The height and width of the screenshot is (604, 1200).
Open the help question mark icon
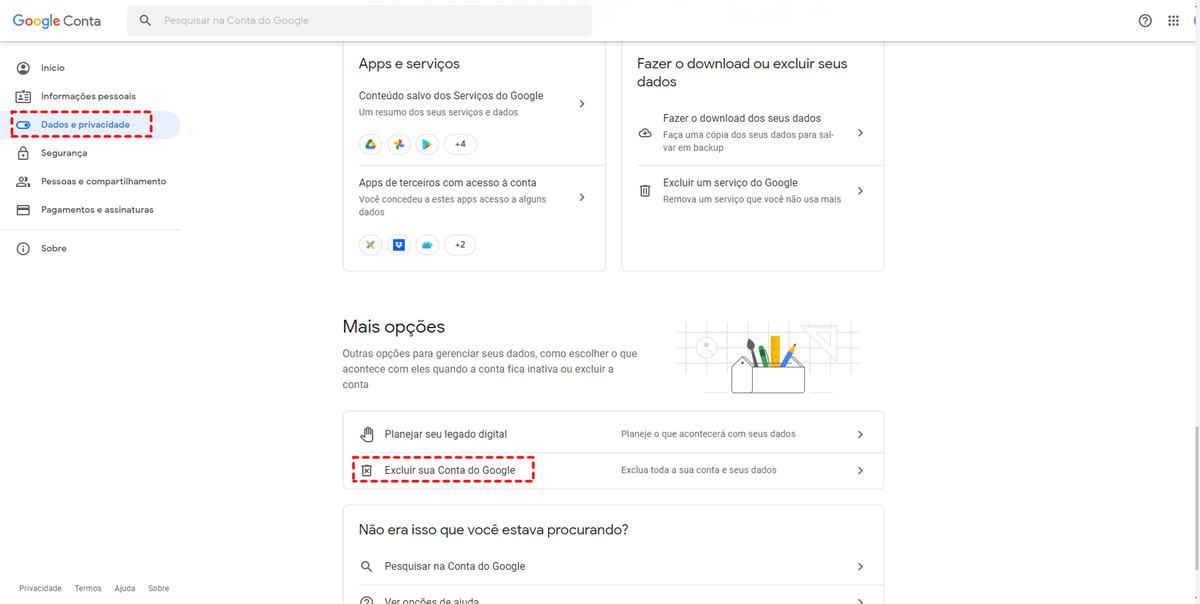[1145, 20]
